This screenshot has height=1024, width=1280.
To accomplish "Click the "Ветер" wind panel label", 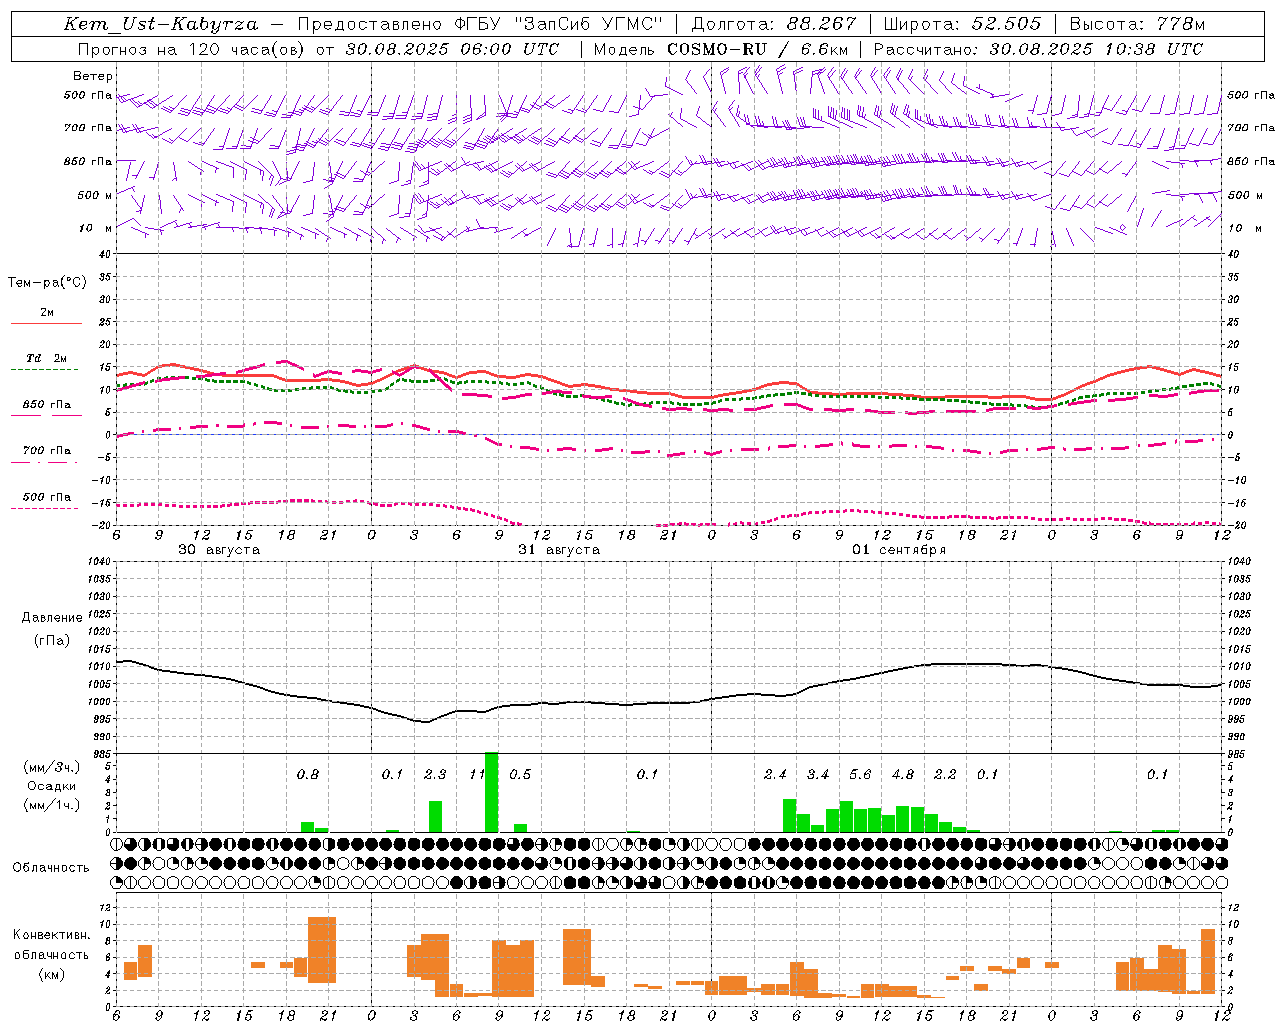I will point(93,76).
